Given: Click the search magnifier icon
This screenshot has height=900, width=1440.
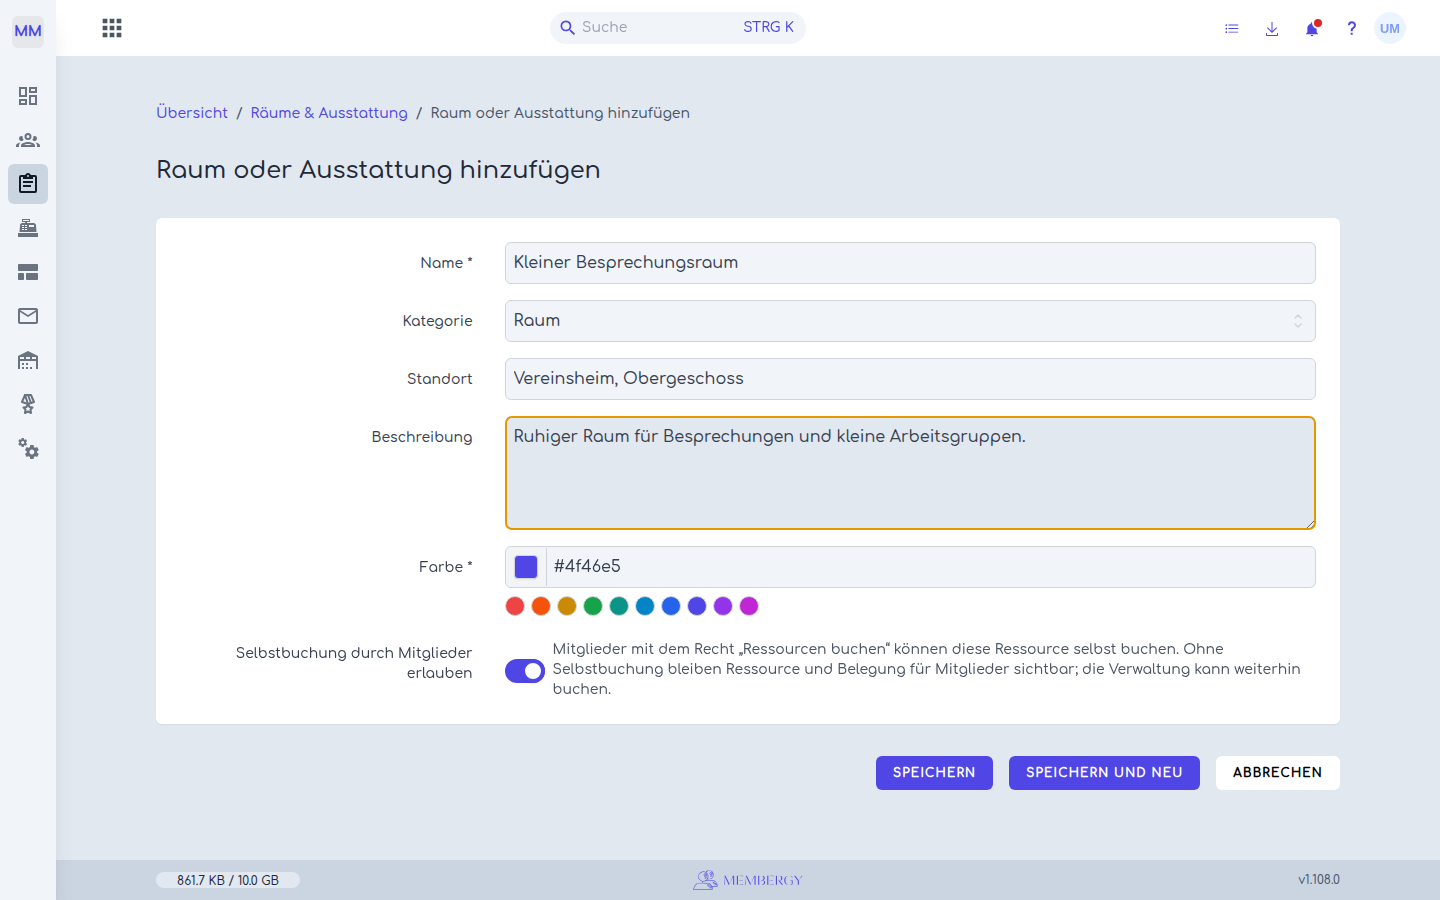Looking at the screenshot, I should (x=567, y=28).
